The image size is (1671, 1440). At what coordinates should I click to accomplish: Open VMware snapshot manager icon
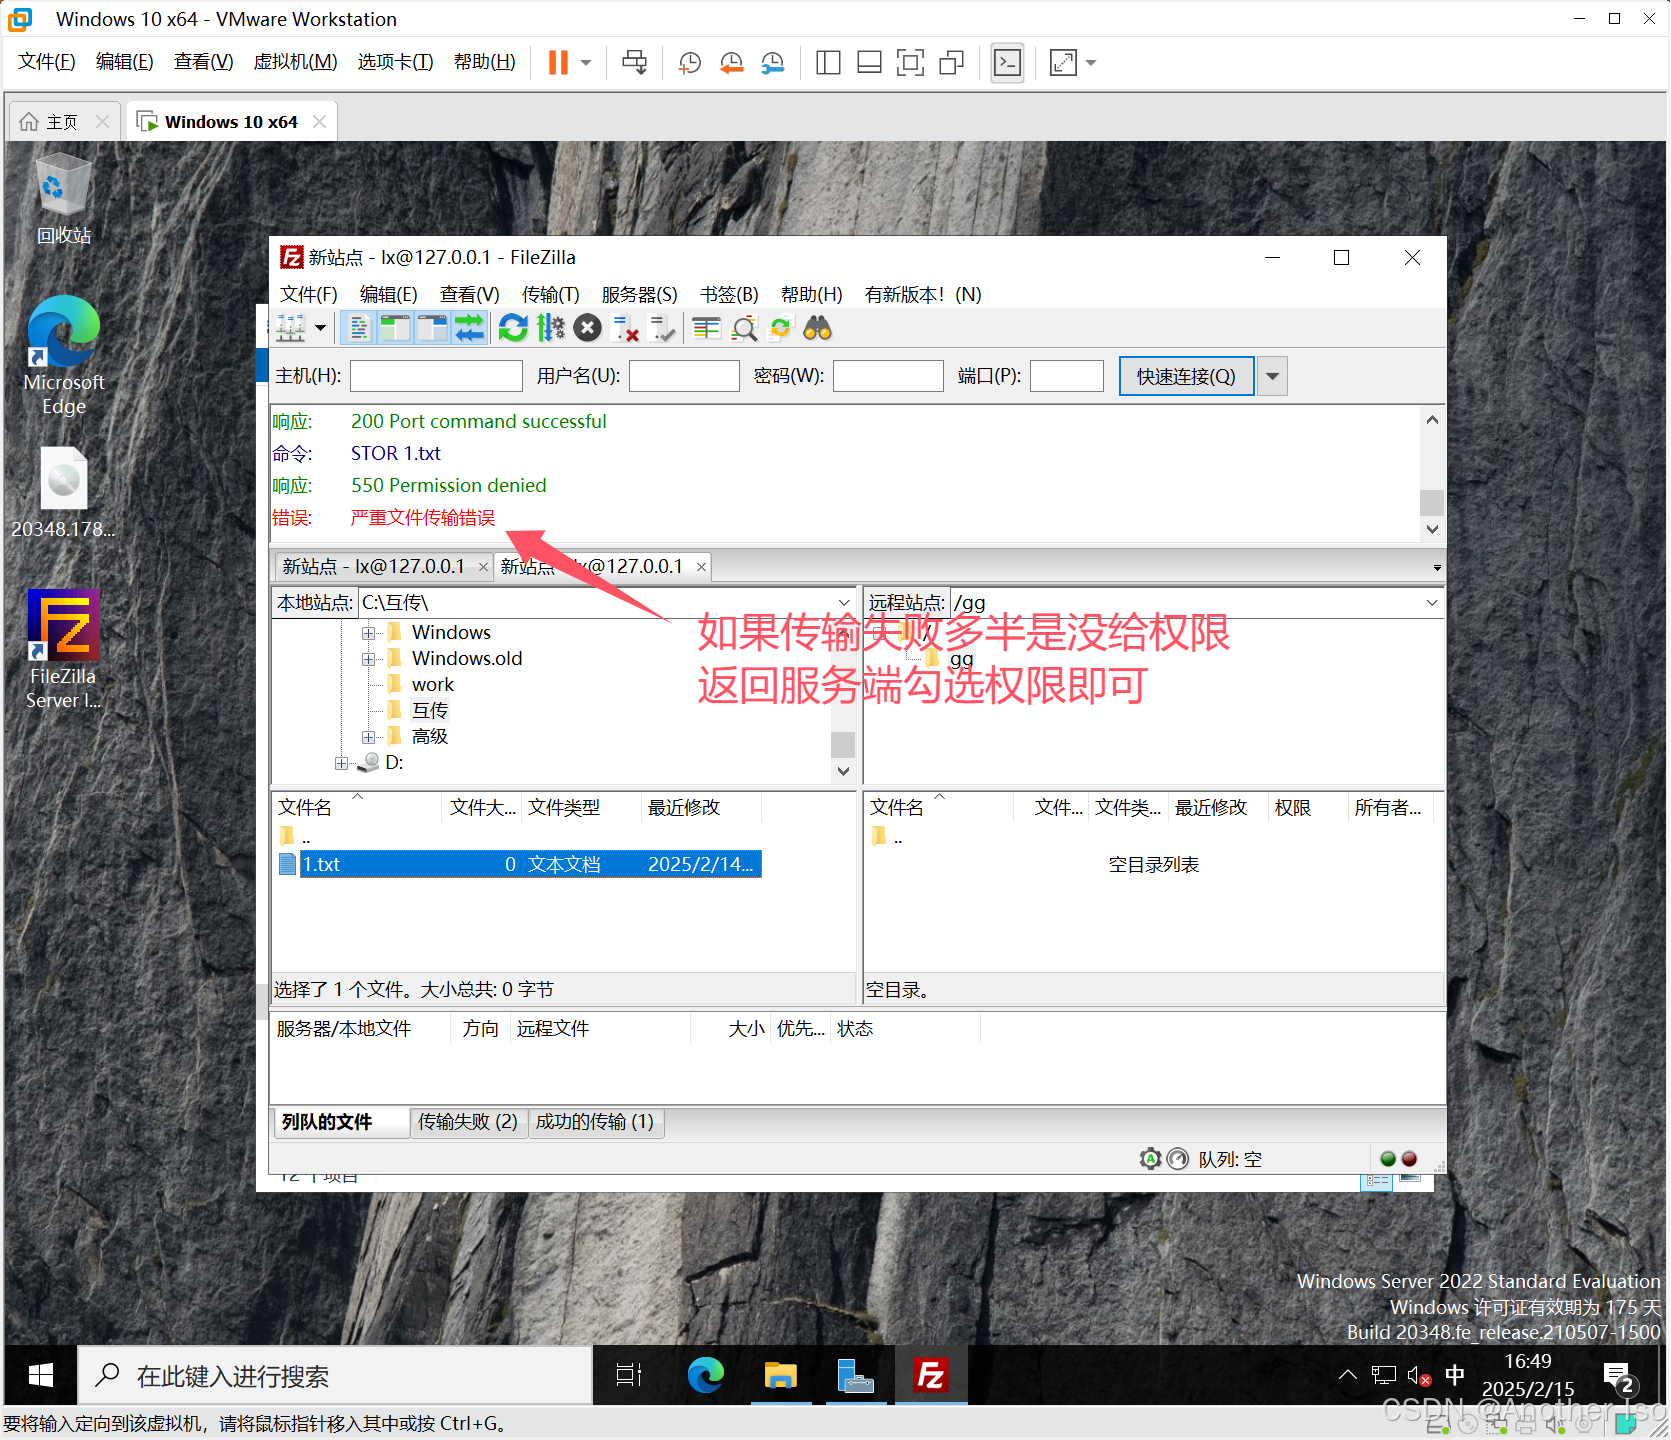(x=772, y=63)
